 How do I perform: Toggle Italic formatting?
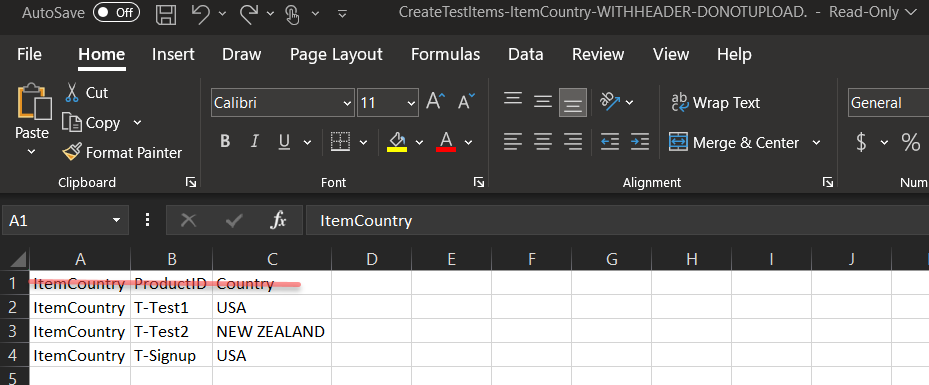[255, 142]
